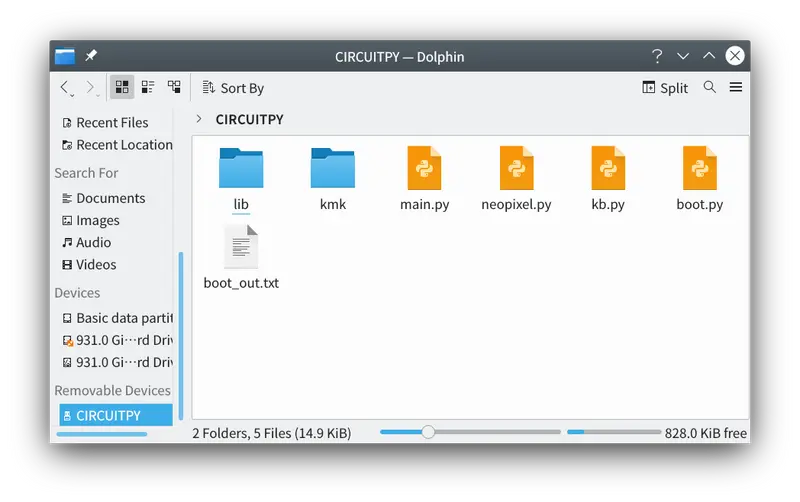The image size is (800, 502).
Task: Search for Audio in sidebar
Action: click(x=87, y=242)
